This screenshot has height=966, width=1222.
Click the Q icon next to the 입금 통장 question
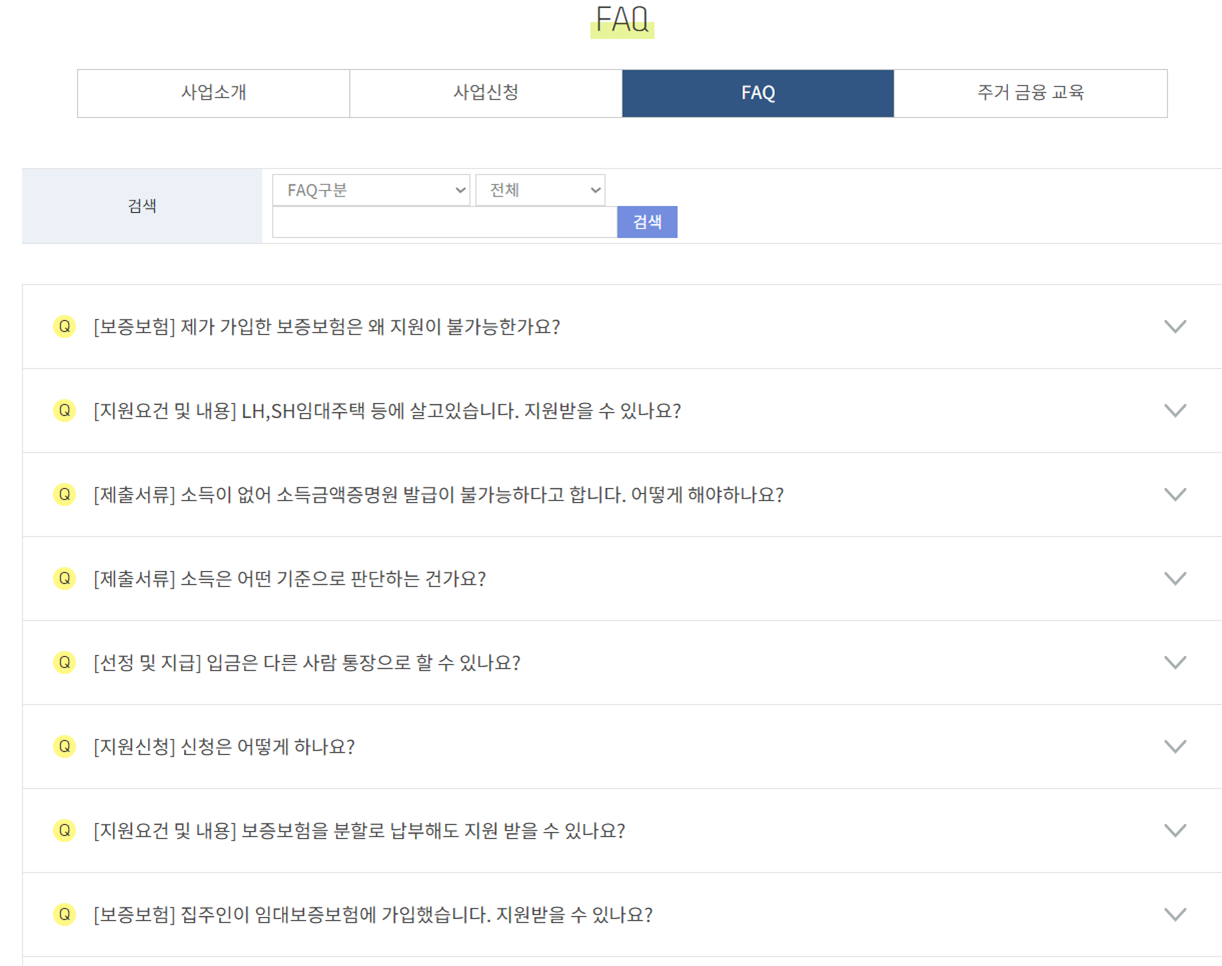pos(64,662)
